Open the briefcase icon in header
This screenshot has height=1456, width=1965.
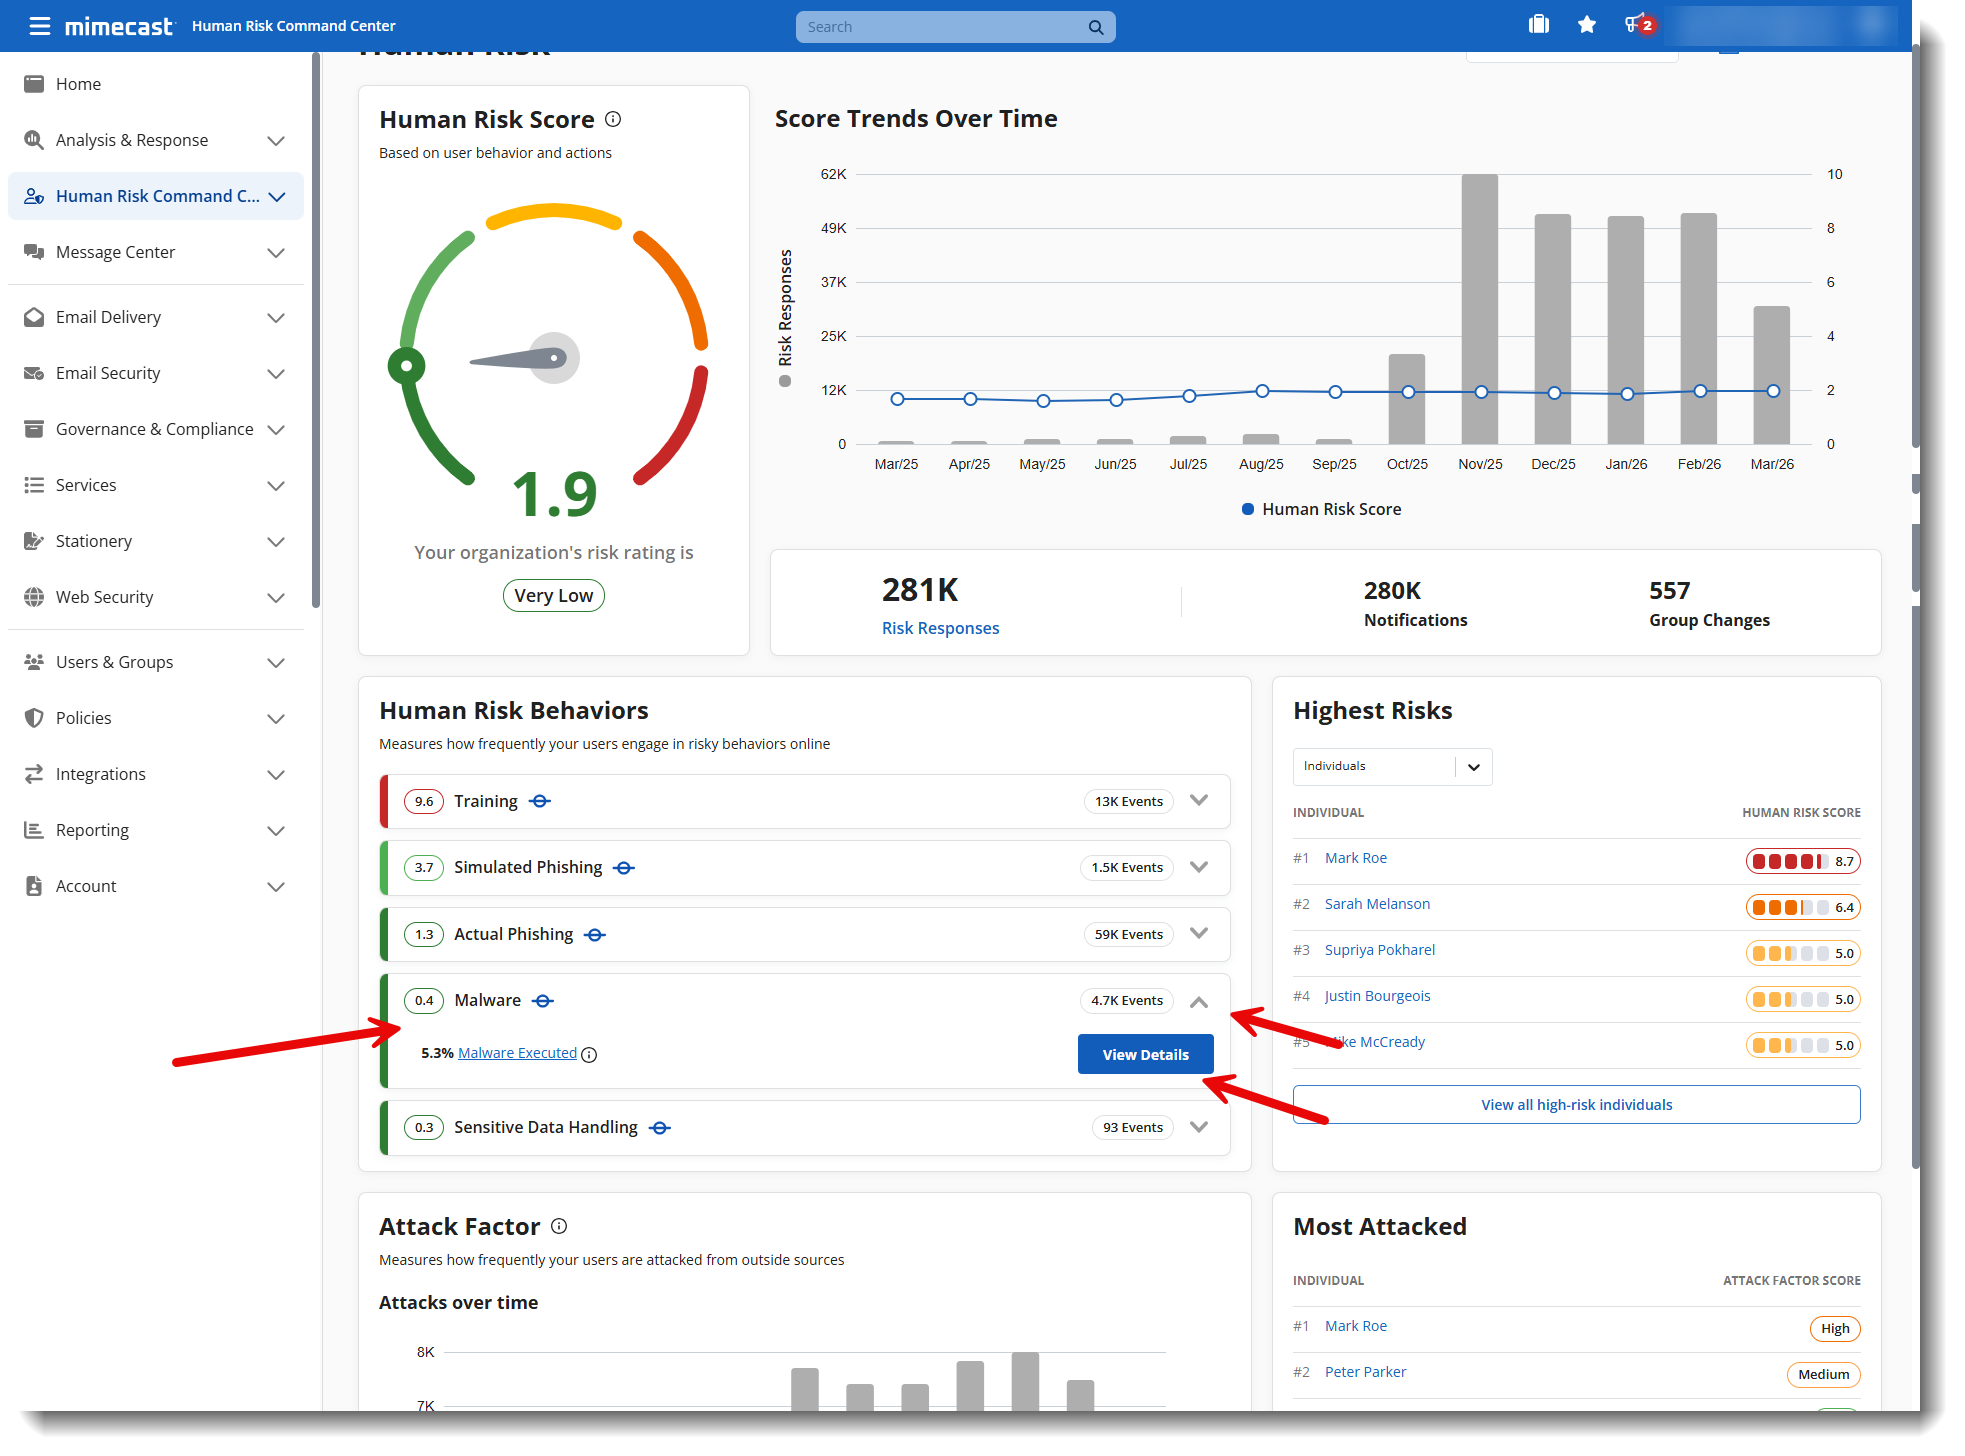[x=1539, y=25]
